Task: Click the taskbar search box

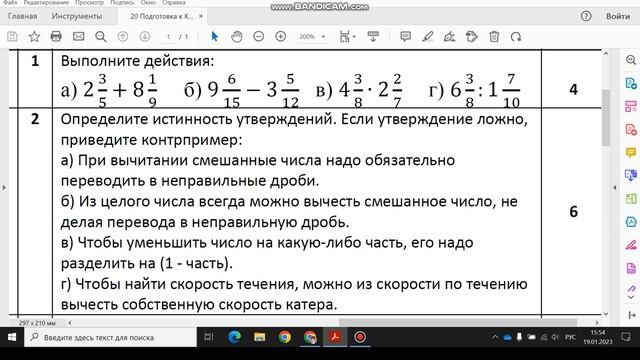Action: (x=110, y=337)
